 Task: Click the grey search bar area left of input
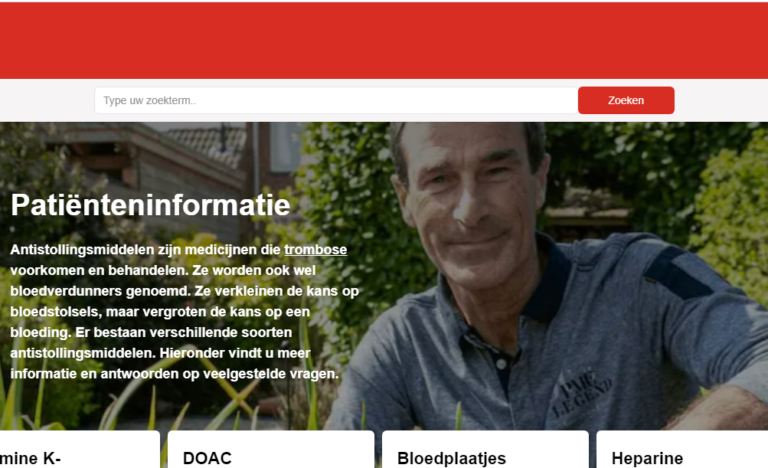[47, 100]
